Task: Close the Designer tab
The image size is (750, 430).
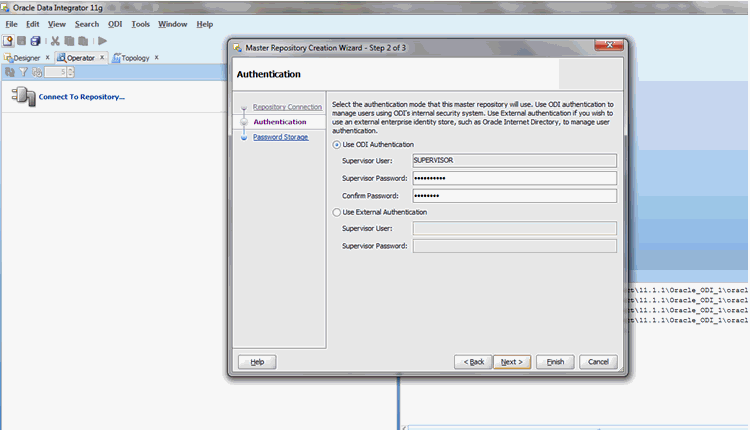Action: (47, 57)
